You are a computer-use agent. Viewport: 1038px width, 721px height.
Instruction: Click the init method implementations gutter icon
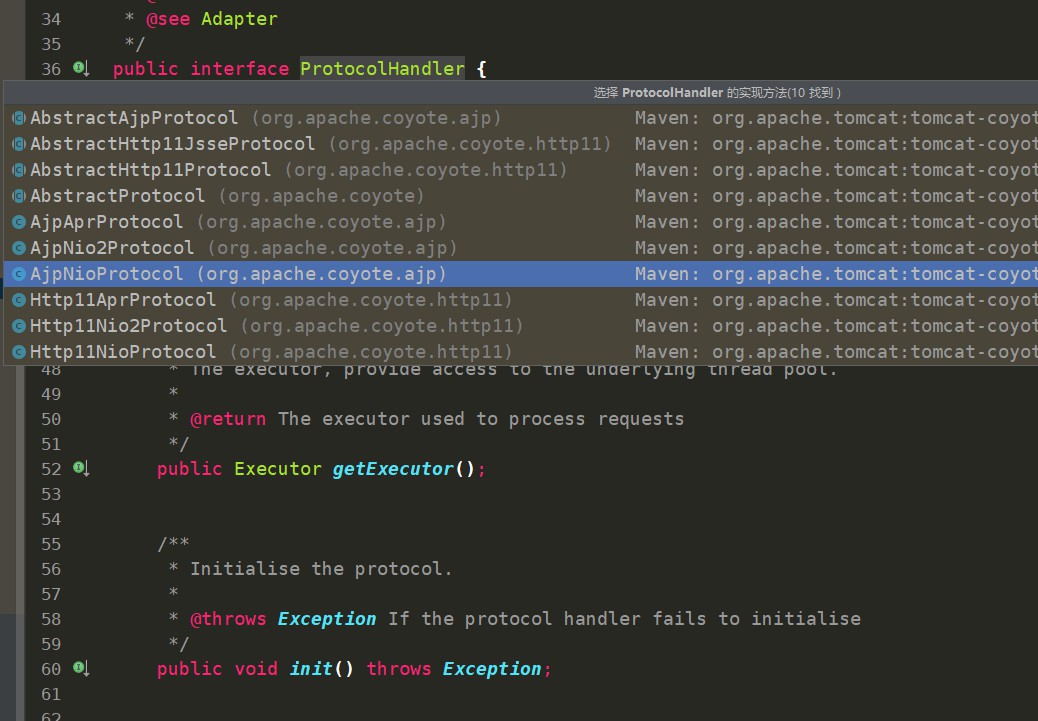[x=81, y=668]
